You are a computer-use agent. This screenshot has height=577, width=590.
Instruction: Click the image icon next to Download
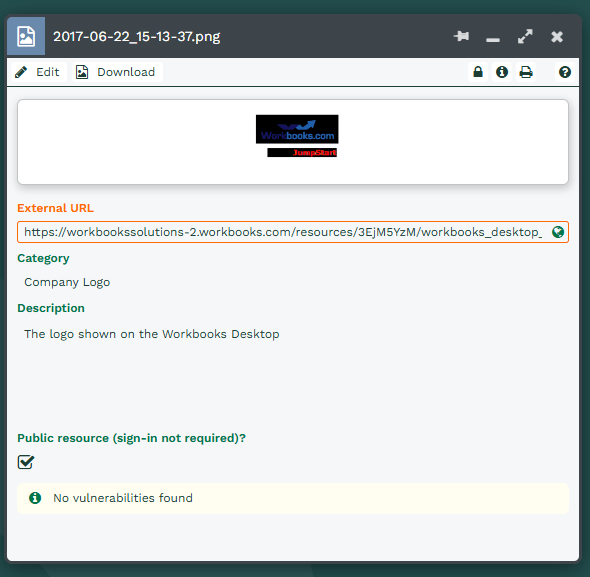[82, 72]
